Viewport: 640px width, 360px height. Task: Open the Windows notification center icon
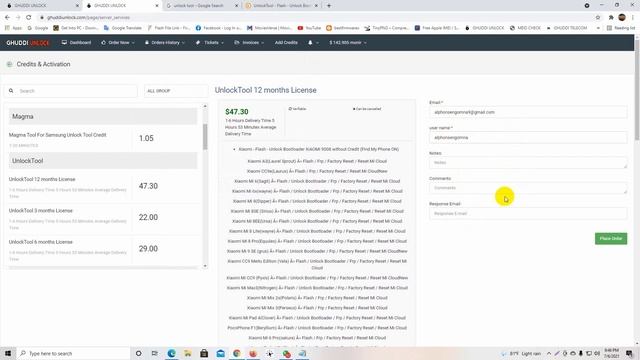pos(629,353)
